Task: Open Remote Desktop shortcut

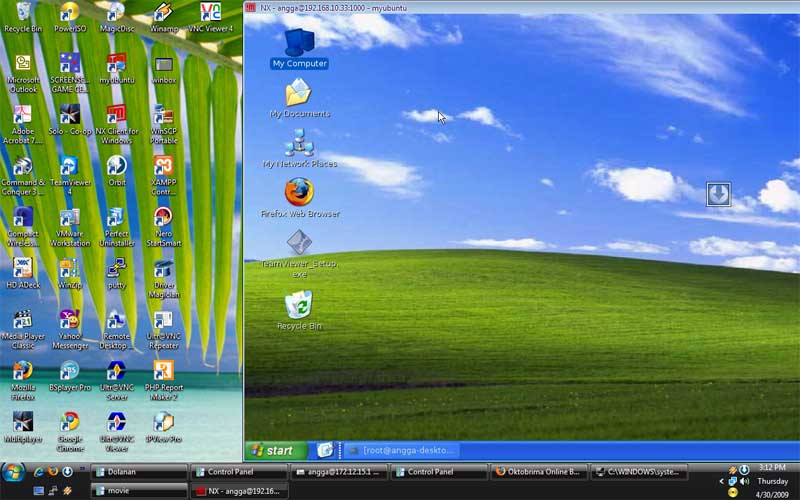Action: [116, 330]
